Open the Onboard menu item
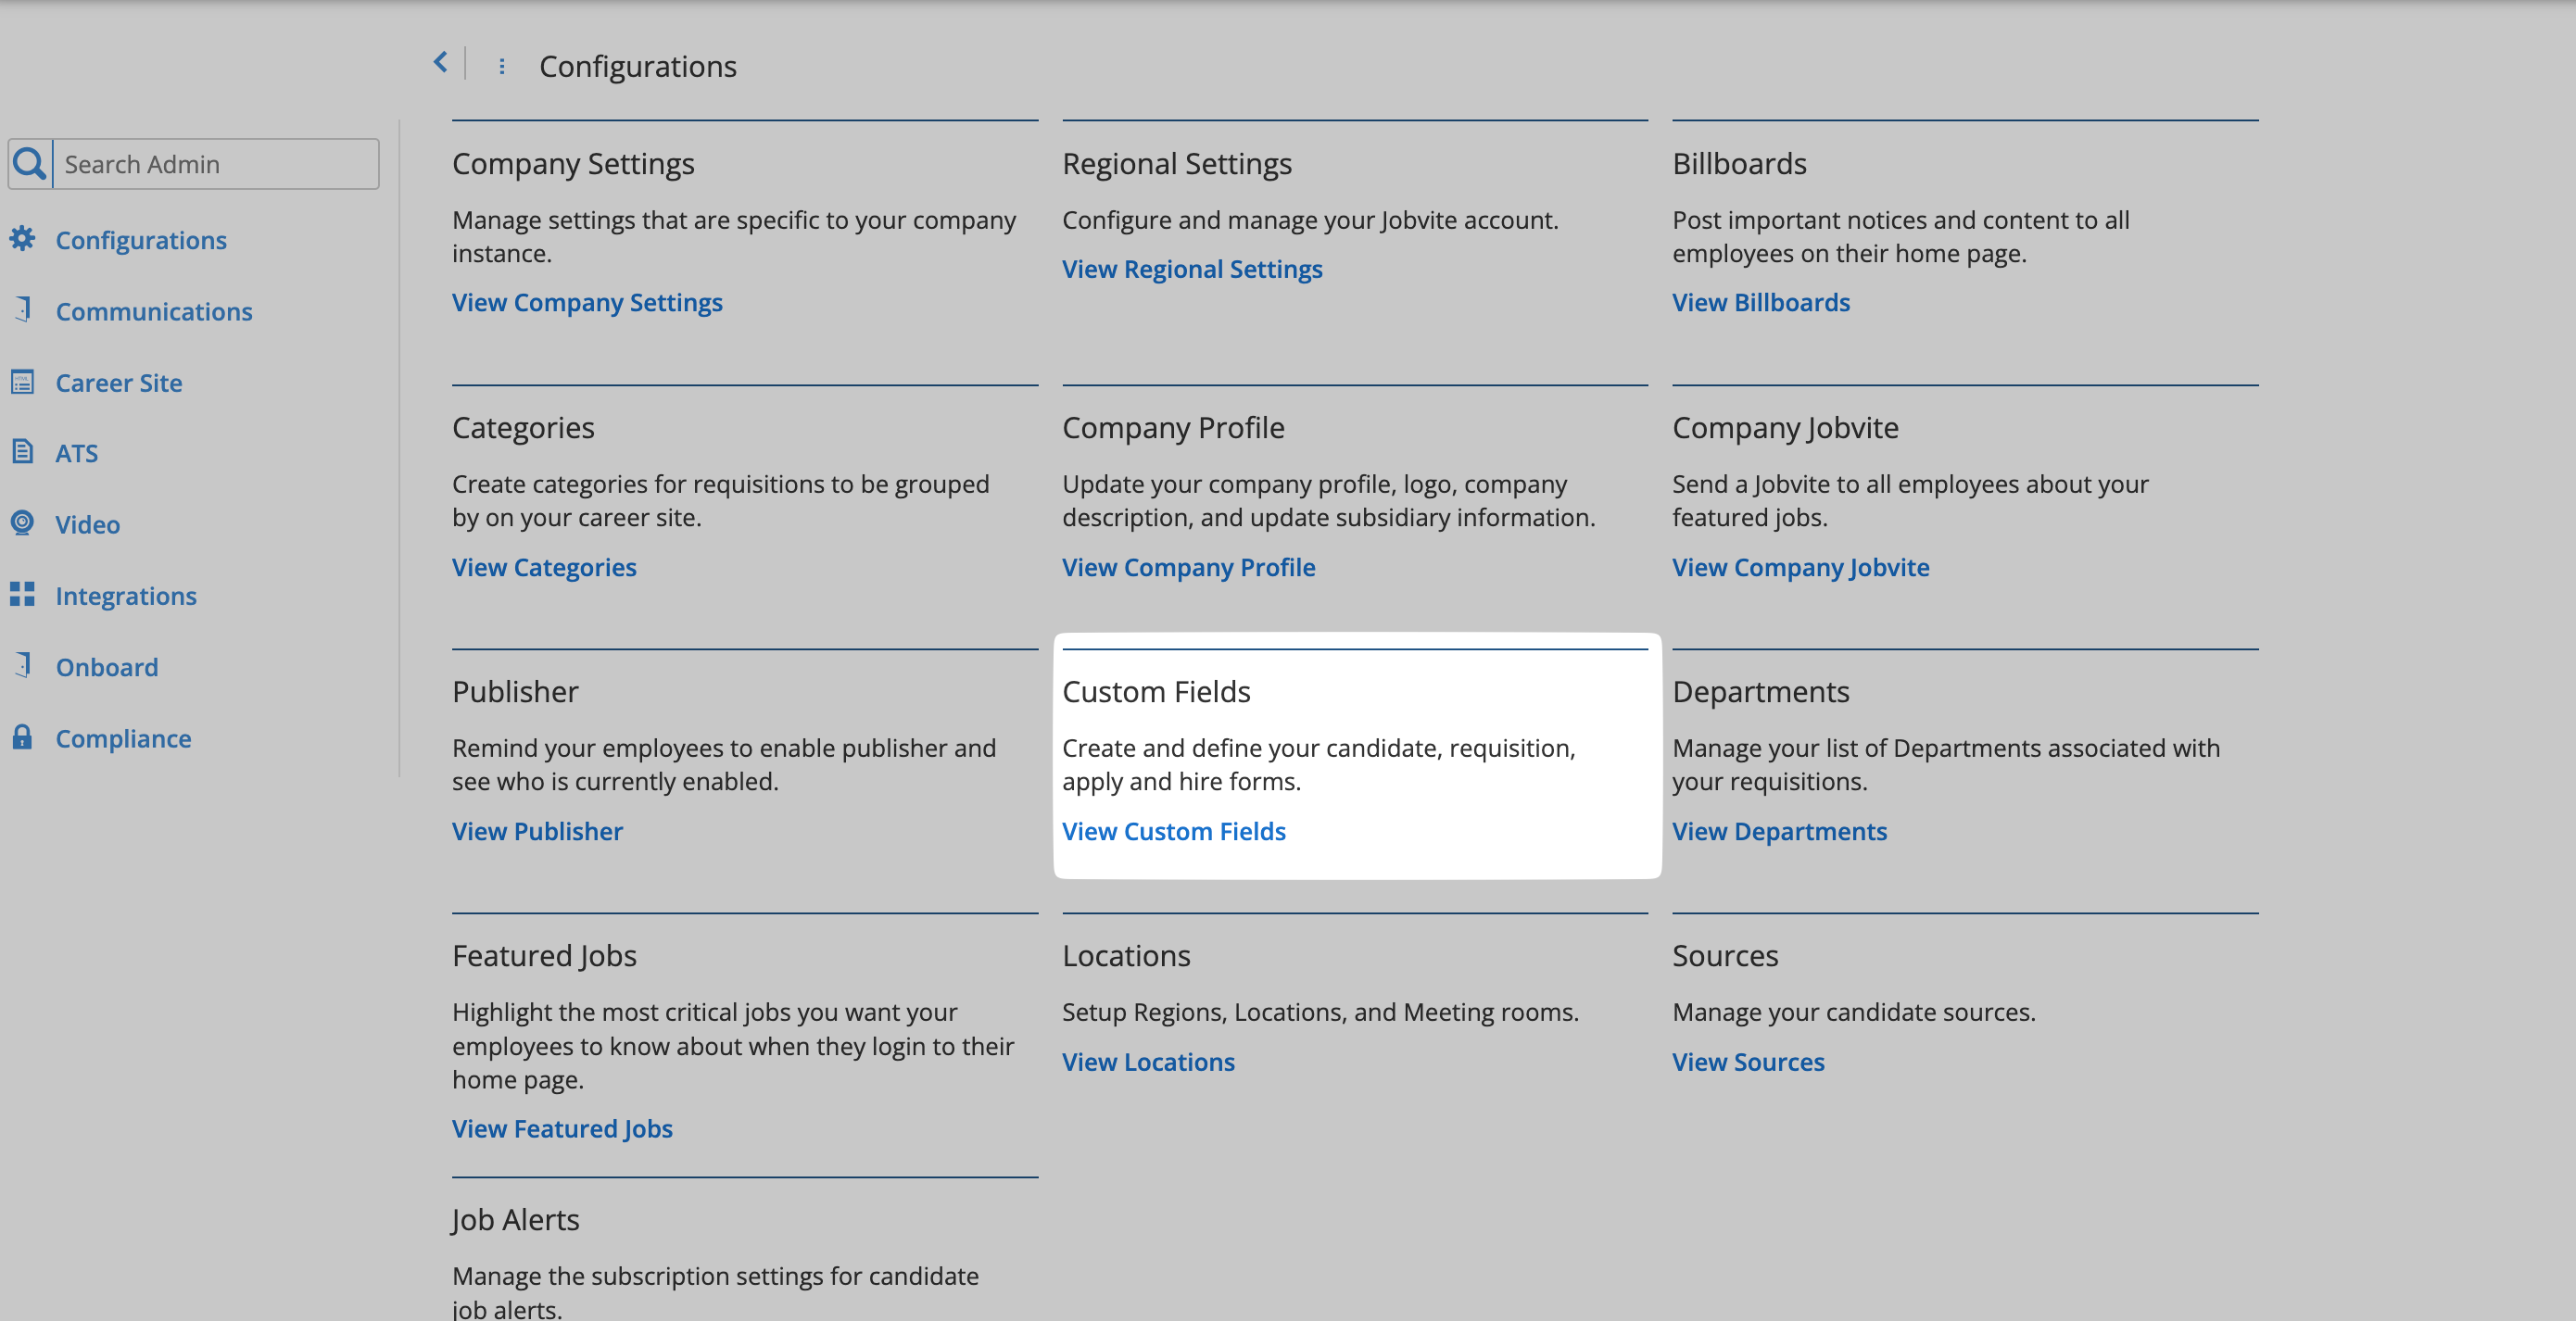The height and width of the screenshot is (1321, 2576). pyautogui.click(x=107, y=667)
